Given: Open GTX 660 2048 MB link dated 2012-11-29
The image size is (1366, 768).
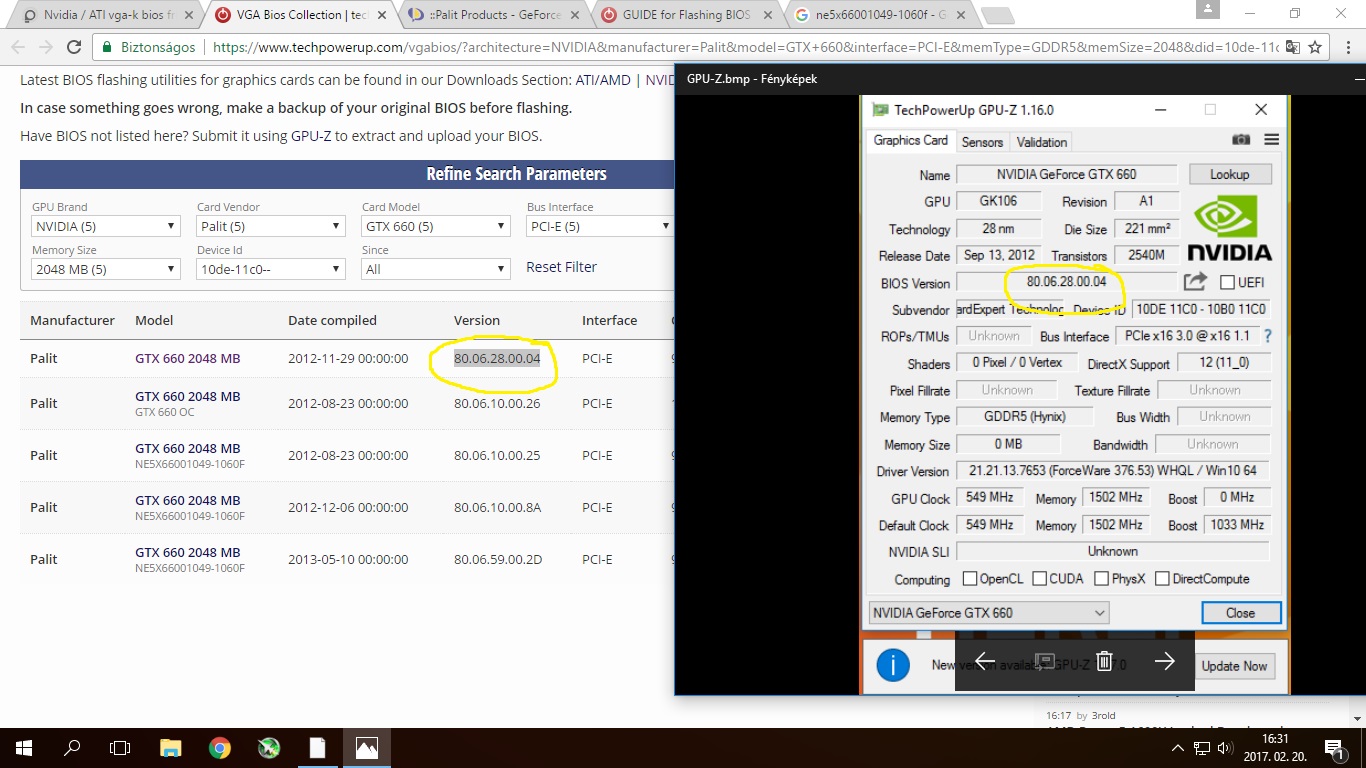Looking at the screenshot, I should point(188,358).
